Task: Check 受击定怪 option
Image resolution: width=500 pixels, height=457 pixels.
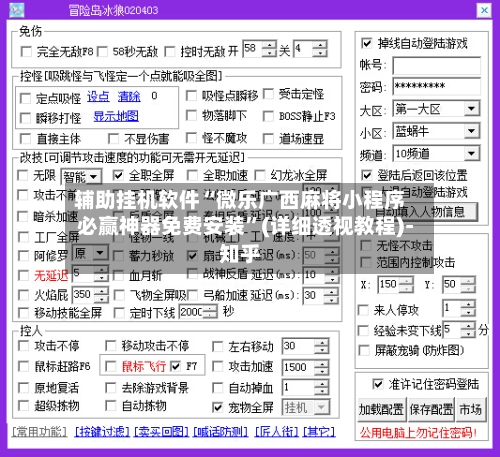Action: [268, 94]
